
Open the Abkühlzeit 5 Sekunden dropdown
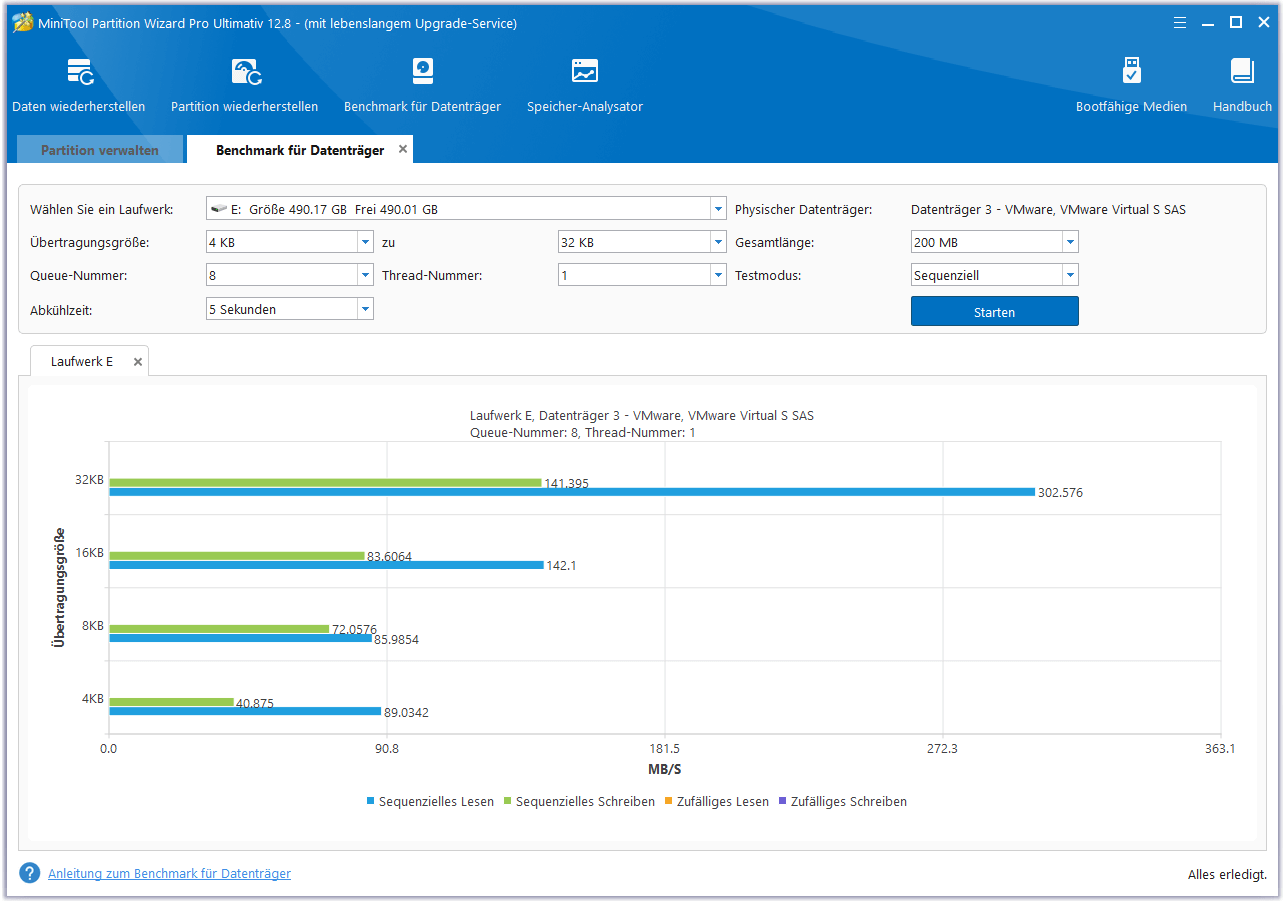pyautogui.click(x=365, y=309)
